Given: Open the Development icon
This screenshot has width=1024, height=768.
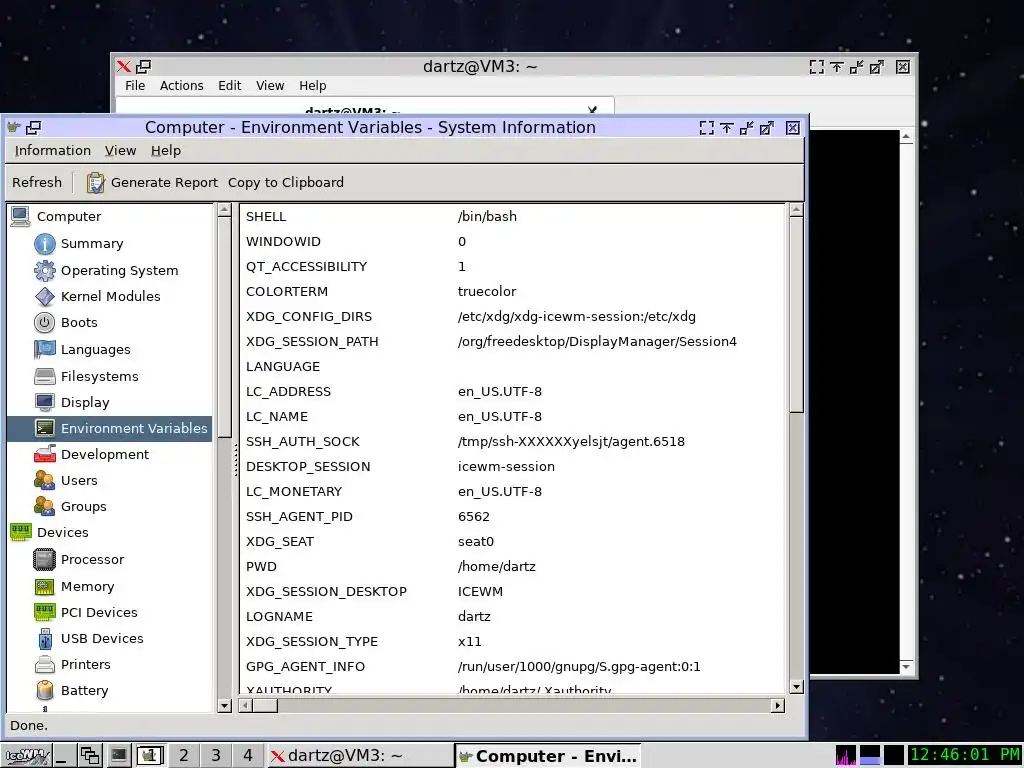Looking at the screenshot, I should pos(44,455).
